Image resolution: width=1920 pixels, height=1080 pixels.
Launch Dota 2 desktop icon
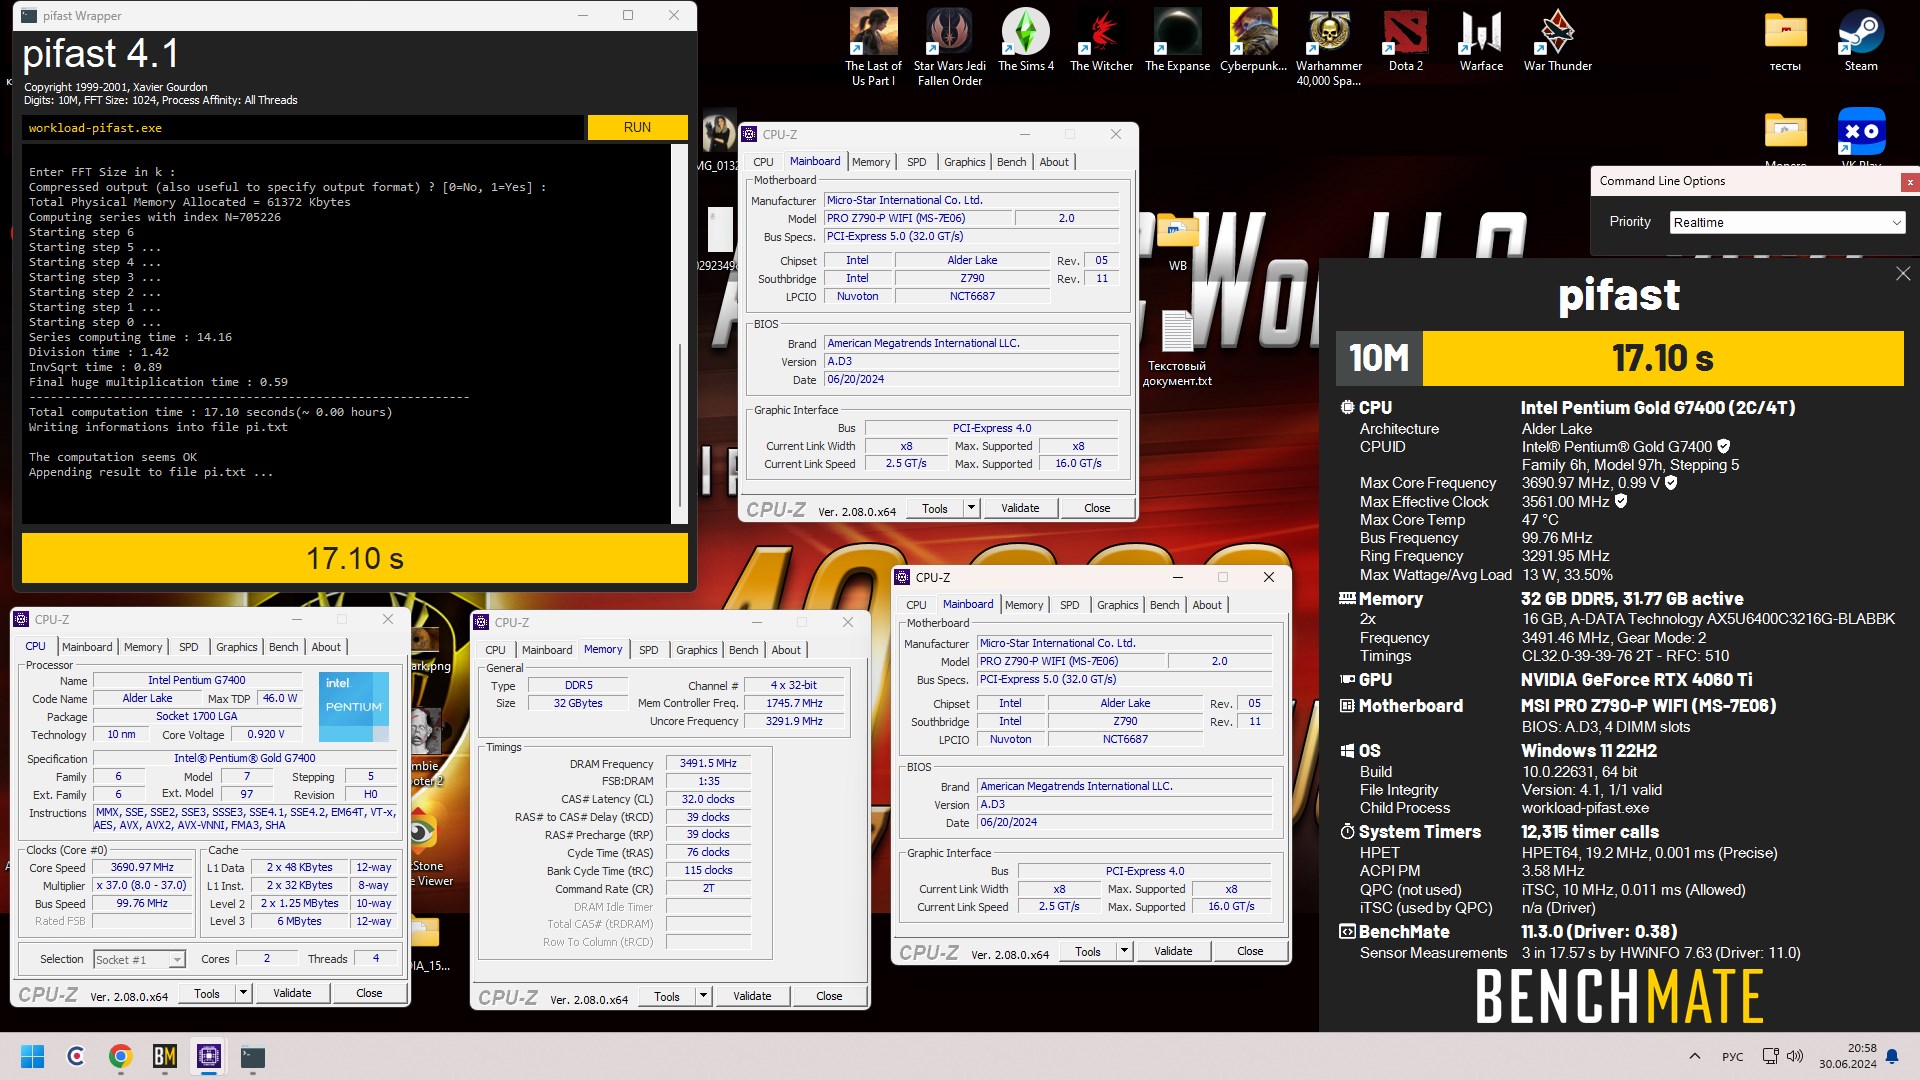click(x=1405, y=40)
